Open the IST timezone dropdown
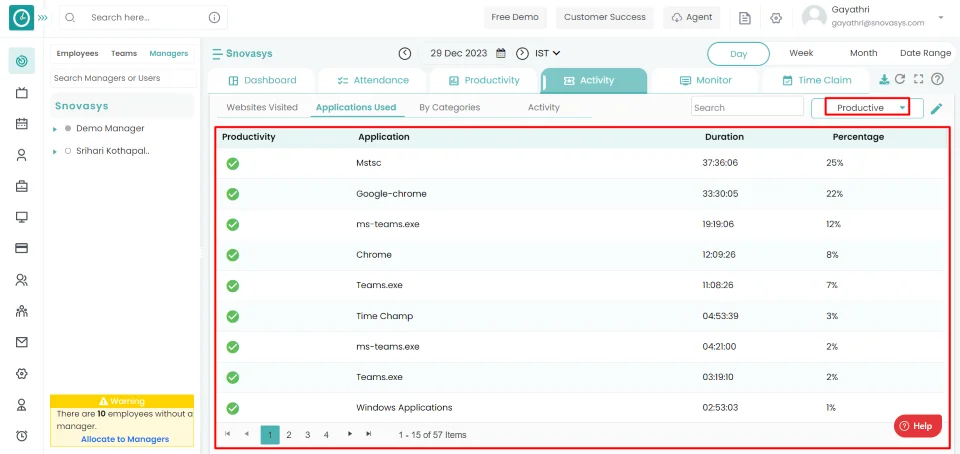960x454 pixels. click(547, 53)
